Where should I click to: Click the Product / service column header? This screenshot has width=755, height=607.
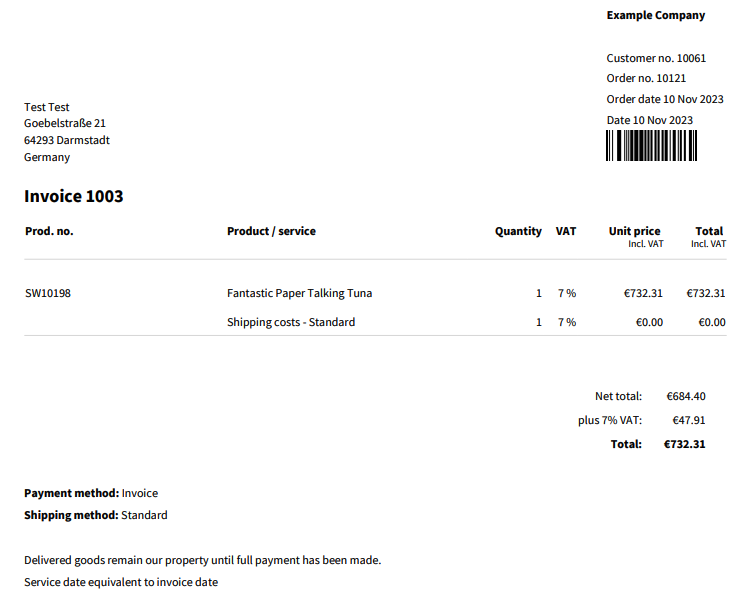(271, 231)
